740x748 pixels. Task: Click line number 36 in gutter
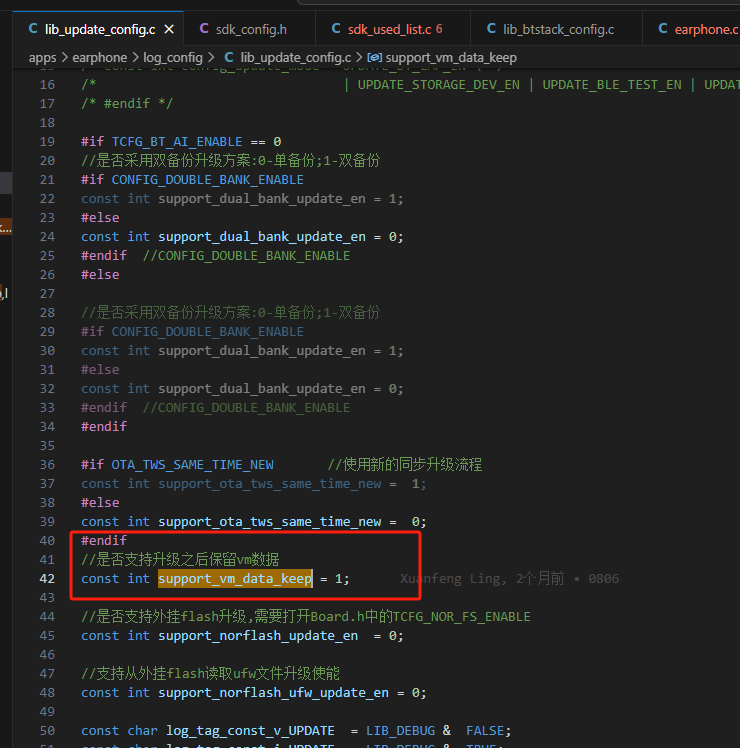(47, 465)
